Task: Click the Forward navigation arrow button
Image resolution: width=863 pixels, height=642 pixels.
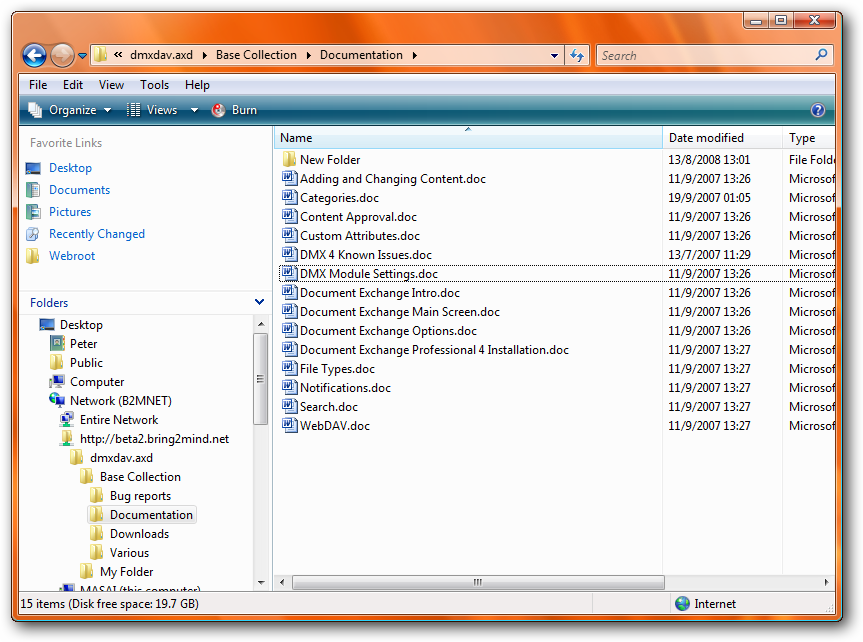Action: [x=62, y=55]
